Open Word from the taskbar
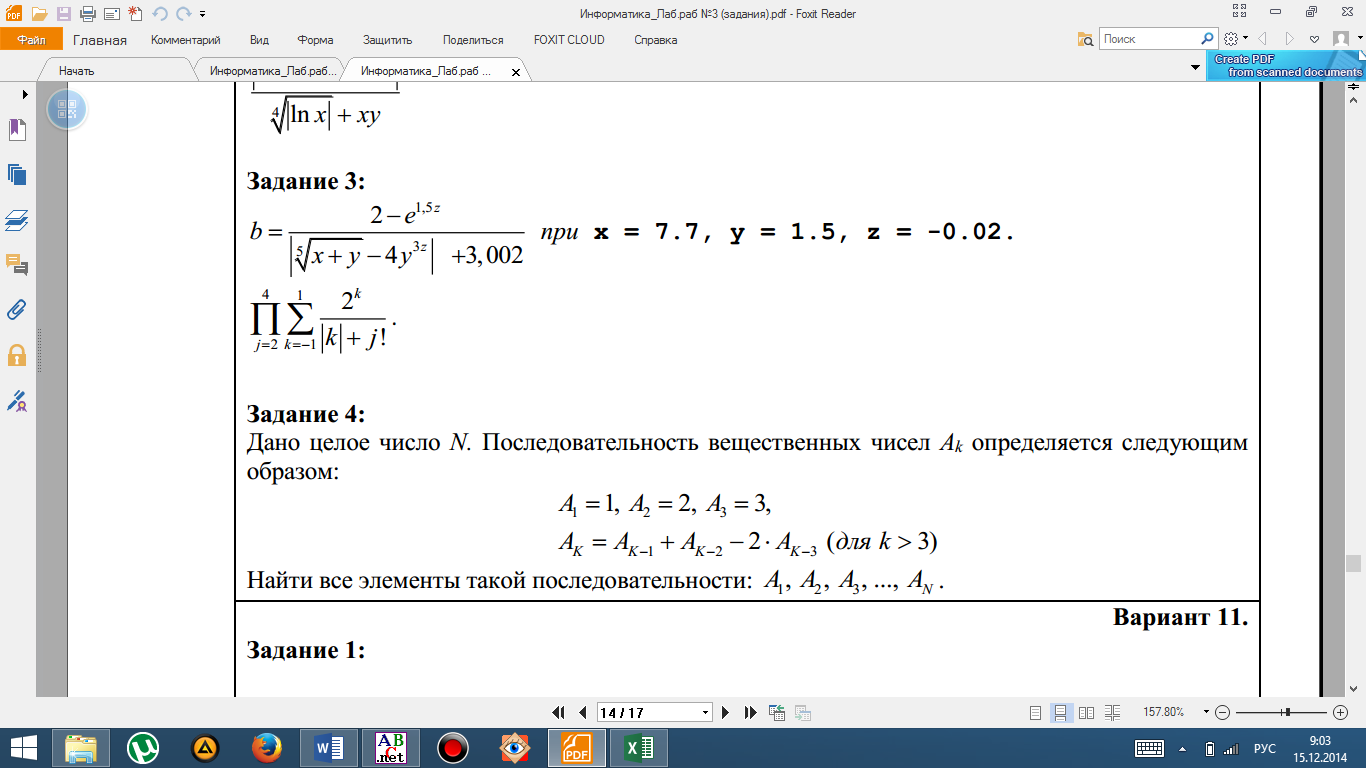Screen dimensions: 1366x768 (329, 748)
